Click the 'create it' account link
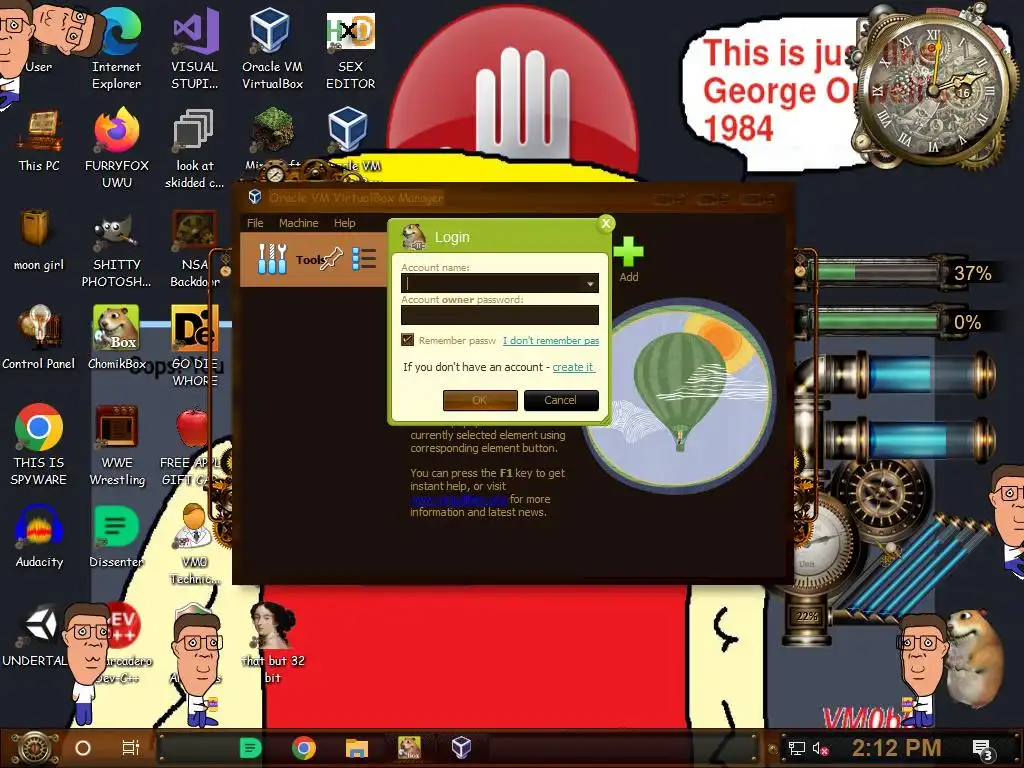 [x=573, y=367]
